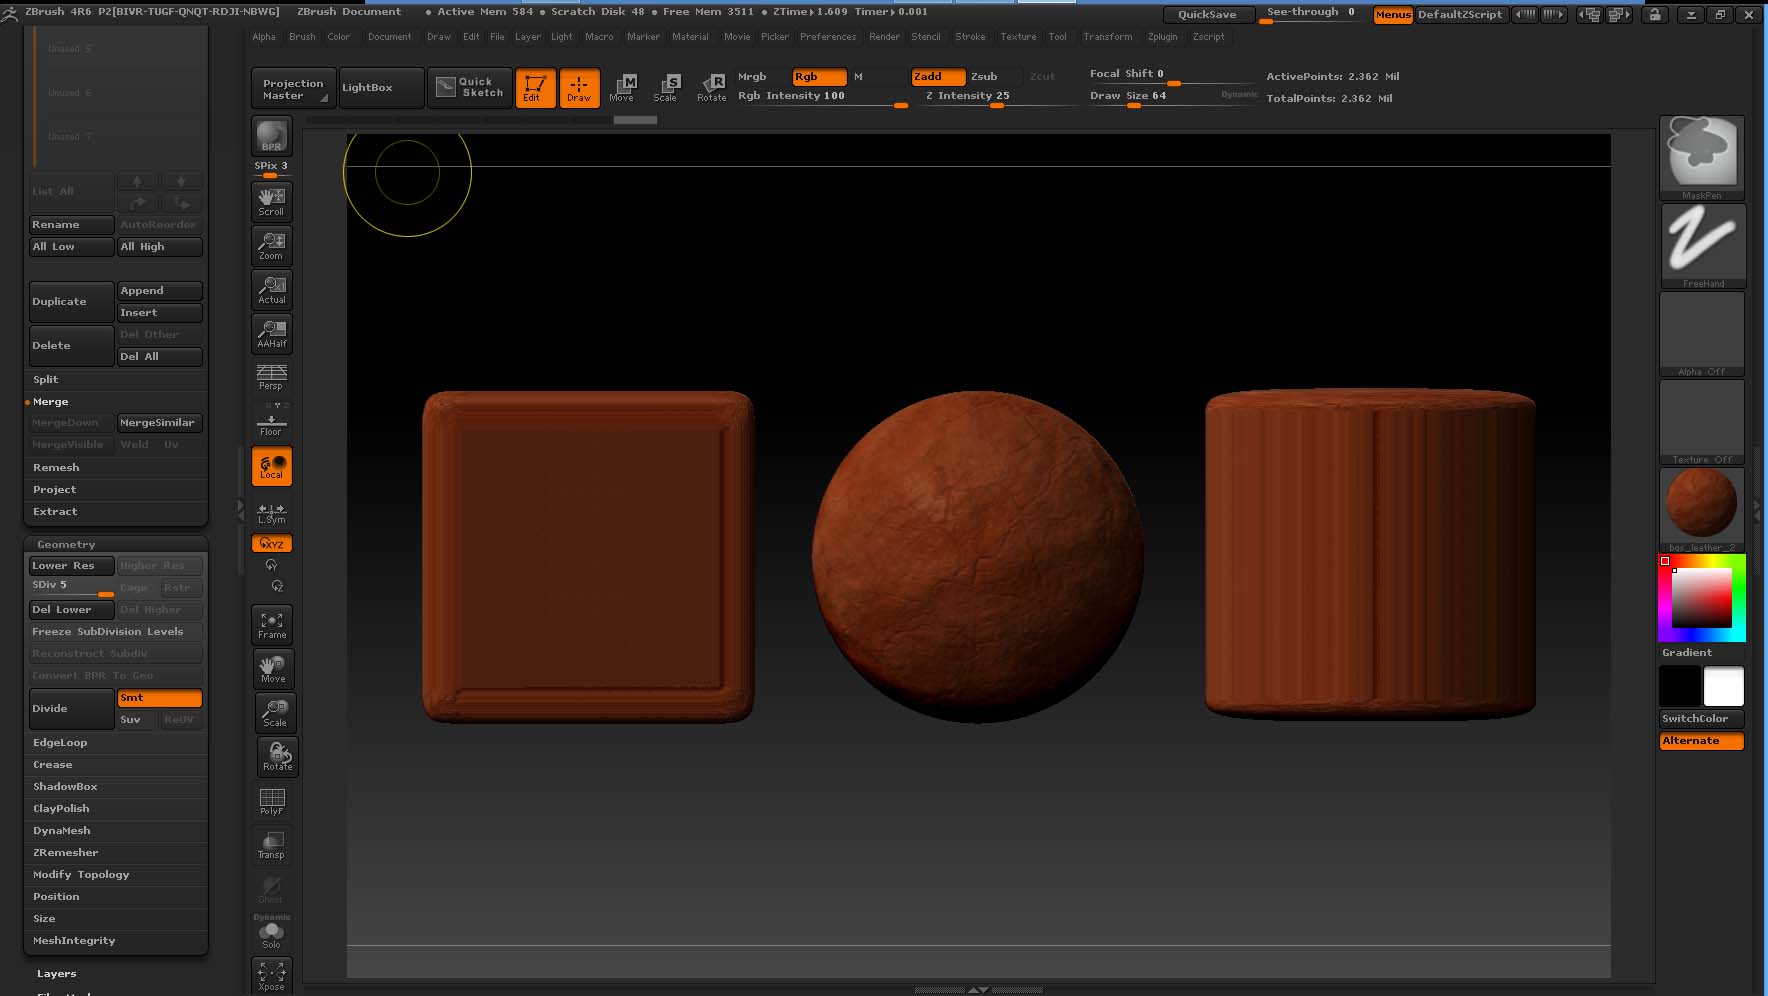This screenshot has height=996, width=1768.
Task: Toggle the Floor grid icon
Action: [270, 420]
